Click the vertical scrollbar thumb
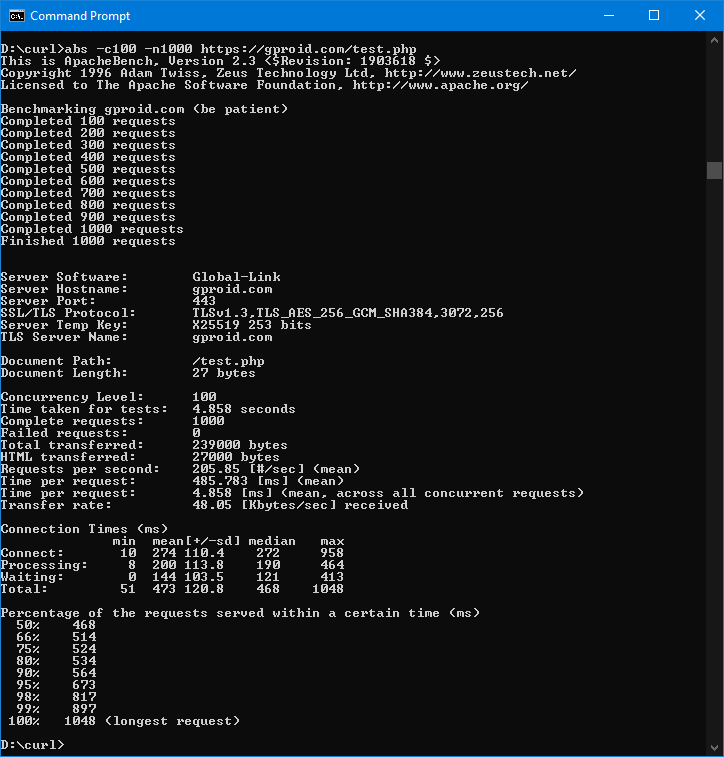Image resolution: width=724 pixels, height=757 pixels. point(714,170)
